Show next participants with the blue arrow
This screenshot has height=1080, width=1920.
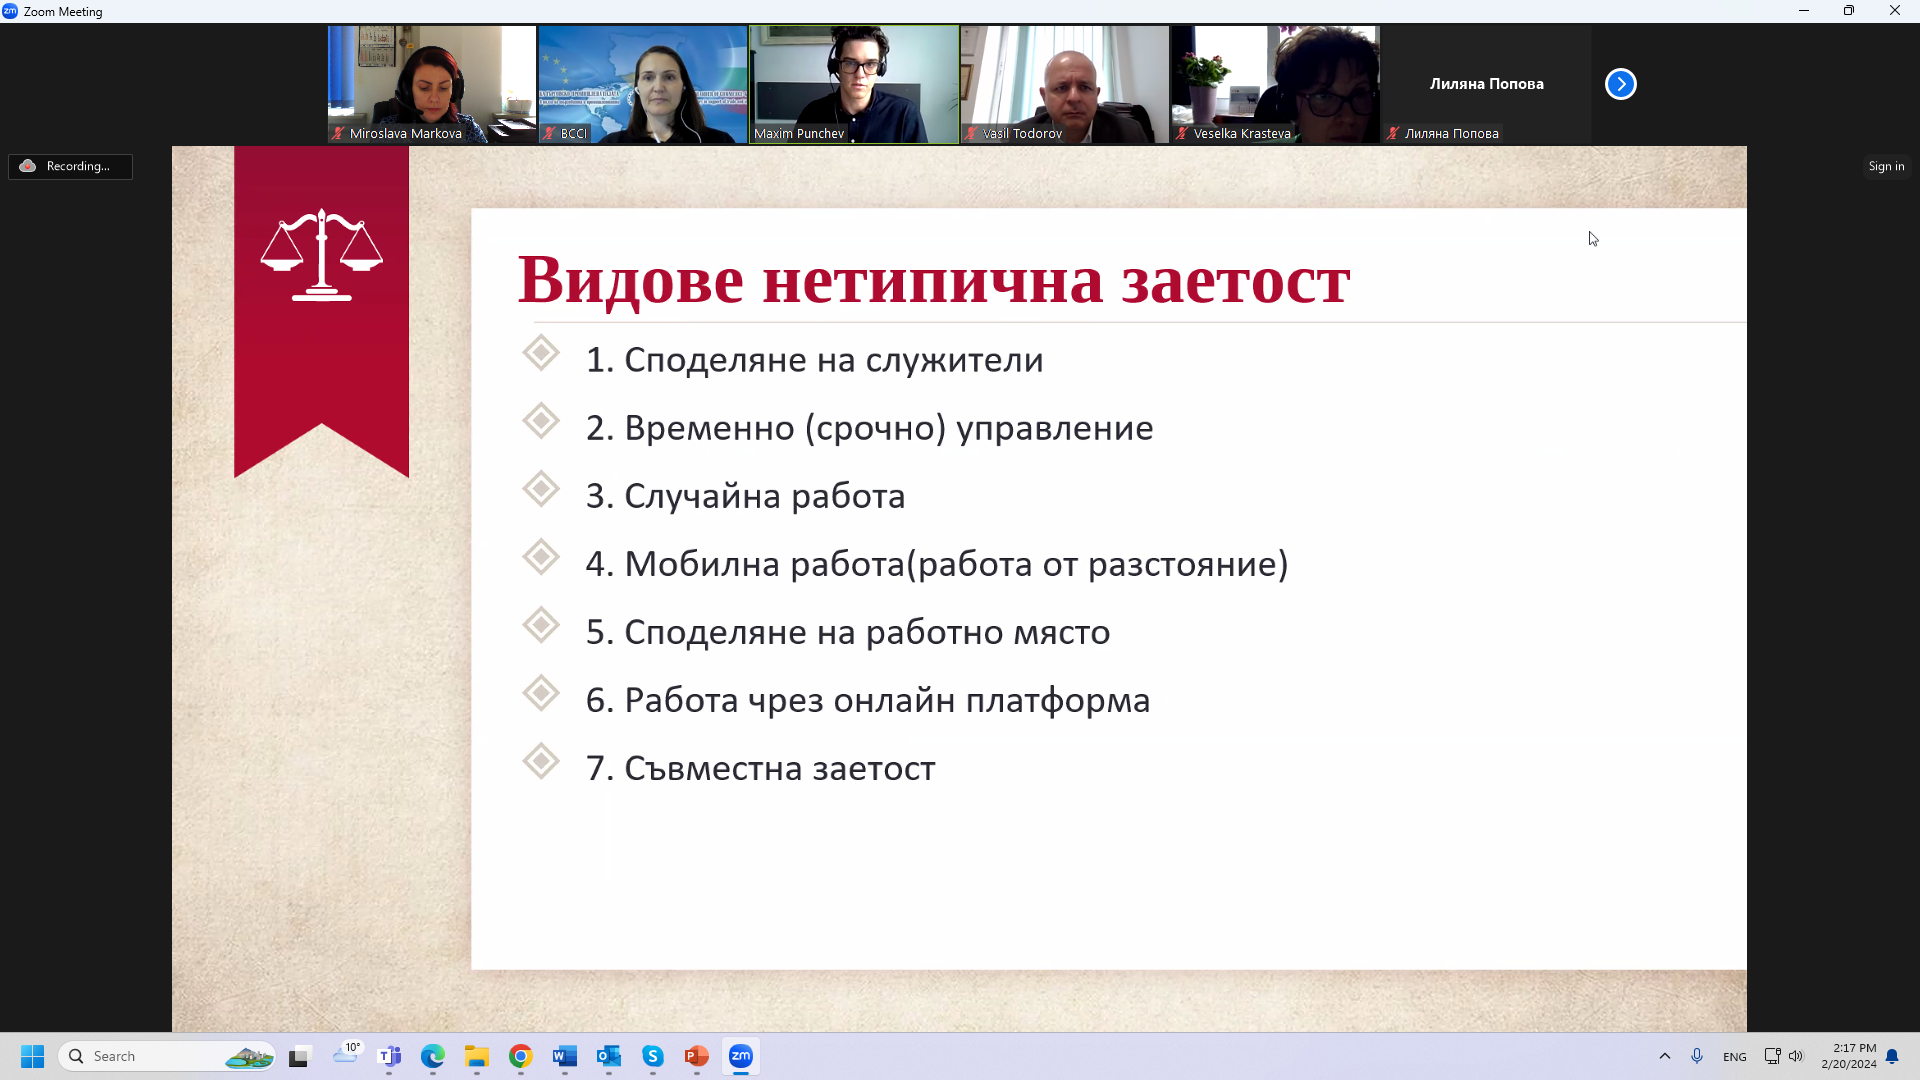pos(1620,84)
